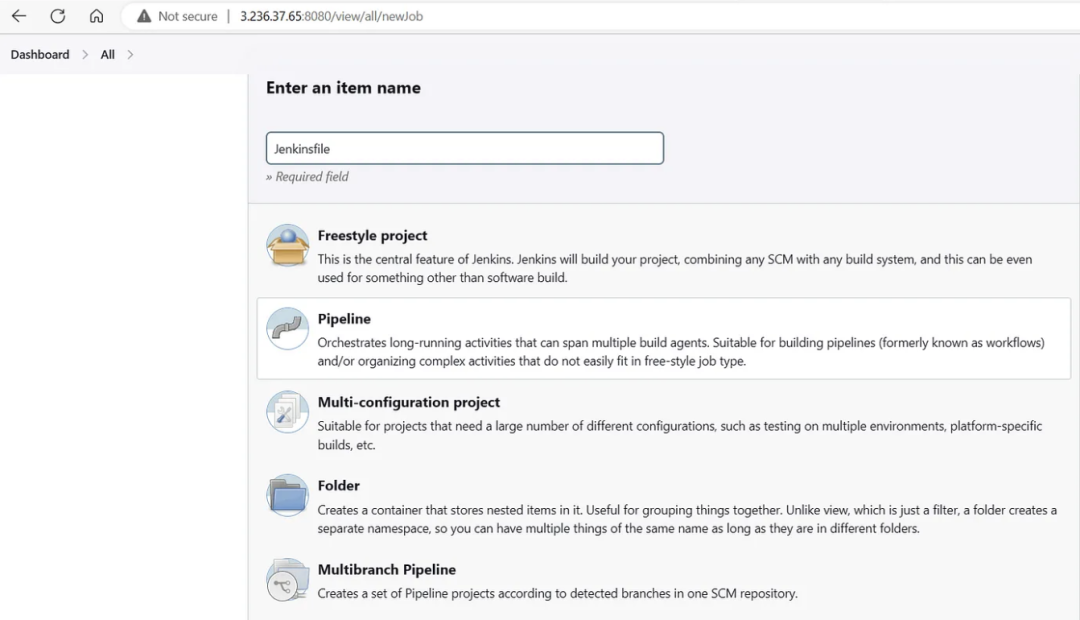The image size is (1080, 620).
Task: Choose the Multi-configuration project title
Action: [409, 402]
